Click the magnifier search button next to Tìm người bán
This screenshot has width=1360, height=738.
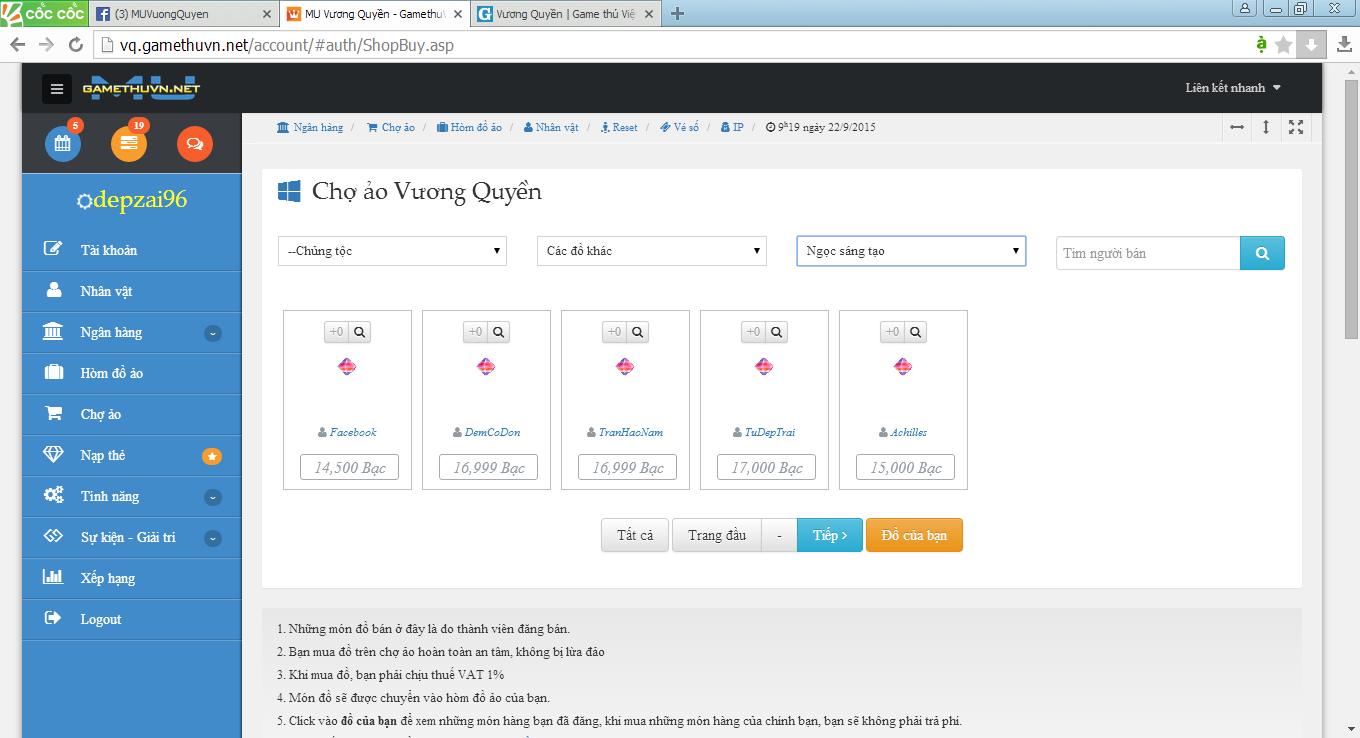1262,253
